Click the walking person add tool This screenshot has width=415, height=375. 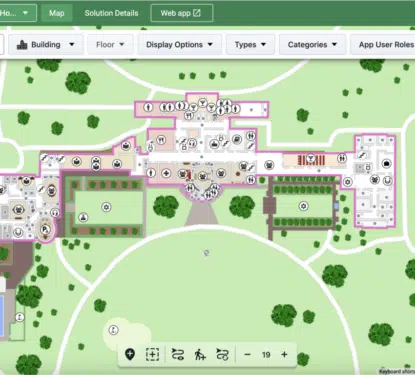pos(200,354)
